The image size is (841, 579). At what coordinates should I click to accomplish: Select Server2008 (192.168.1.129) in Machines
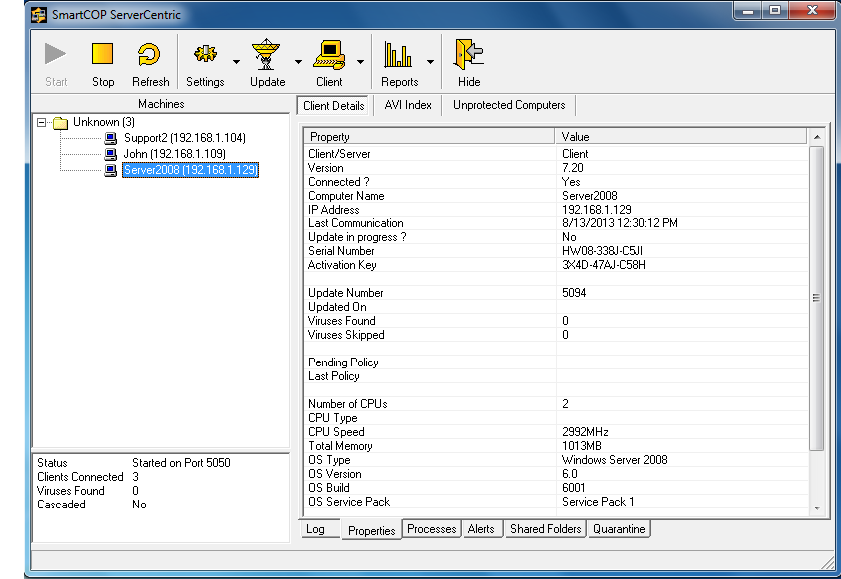(x=190, y=170)
